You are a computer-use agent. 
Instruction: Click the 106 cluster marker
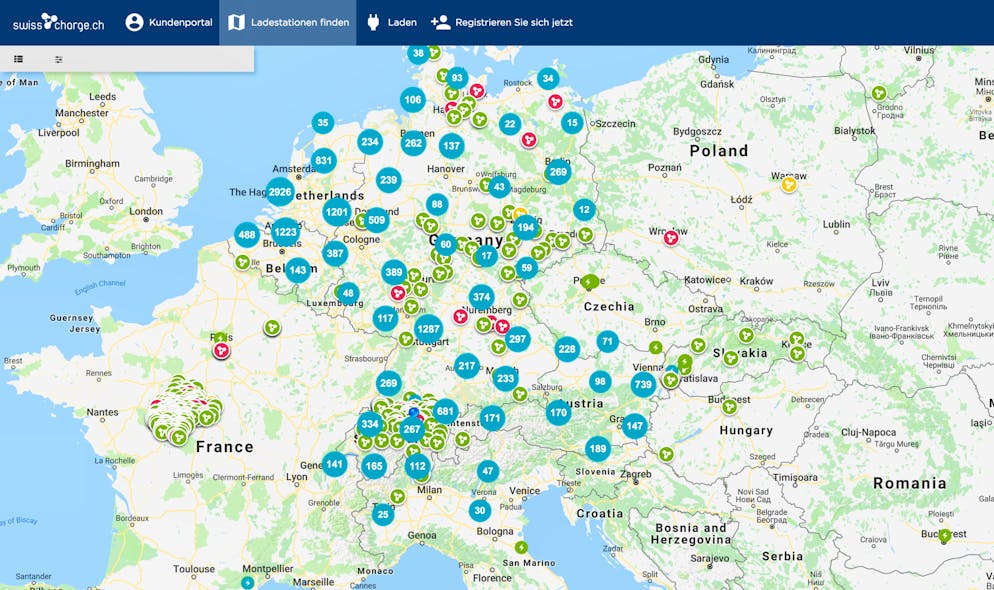[x=413, y=99]
